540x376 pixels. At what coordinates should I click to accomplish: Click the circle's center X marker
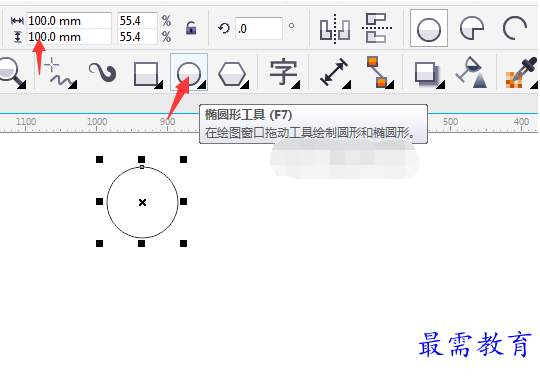point(142,202)
